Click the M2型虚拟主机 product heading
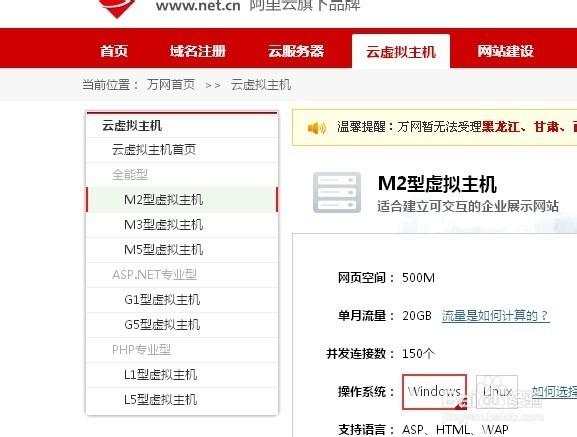This screenshot has height=437, width=577. (x=437, y=184)
